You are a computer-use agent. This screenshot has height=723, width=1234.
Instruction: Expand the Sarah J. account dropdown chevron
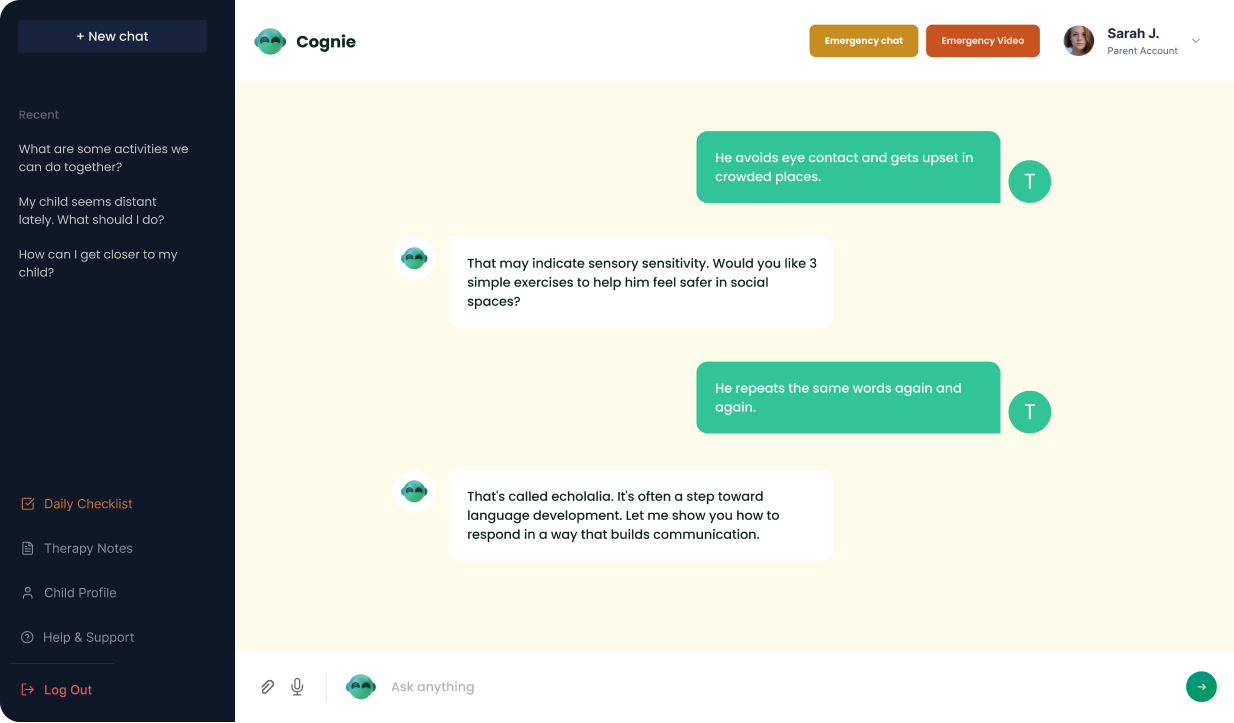click(1195, 41)
